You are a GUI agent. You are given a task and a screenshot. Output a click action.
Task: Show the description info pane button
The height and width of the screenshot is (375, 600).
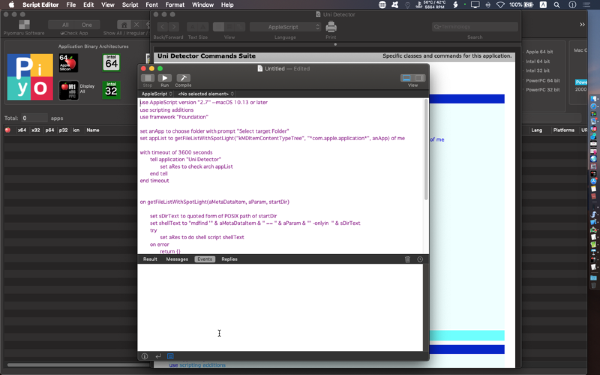tap(145, 356)
